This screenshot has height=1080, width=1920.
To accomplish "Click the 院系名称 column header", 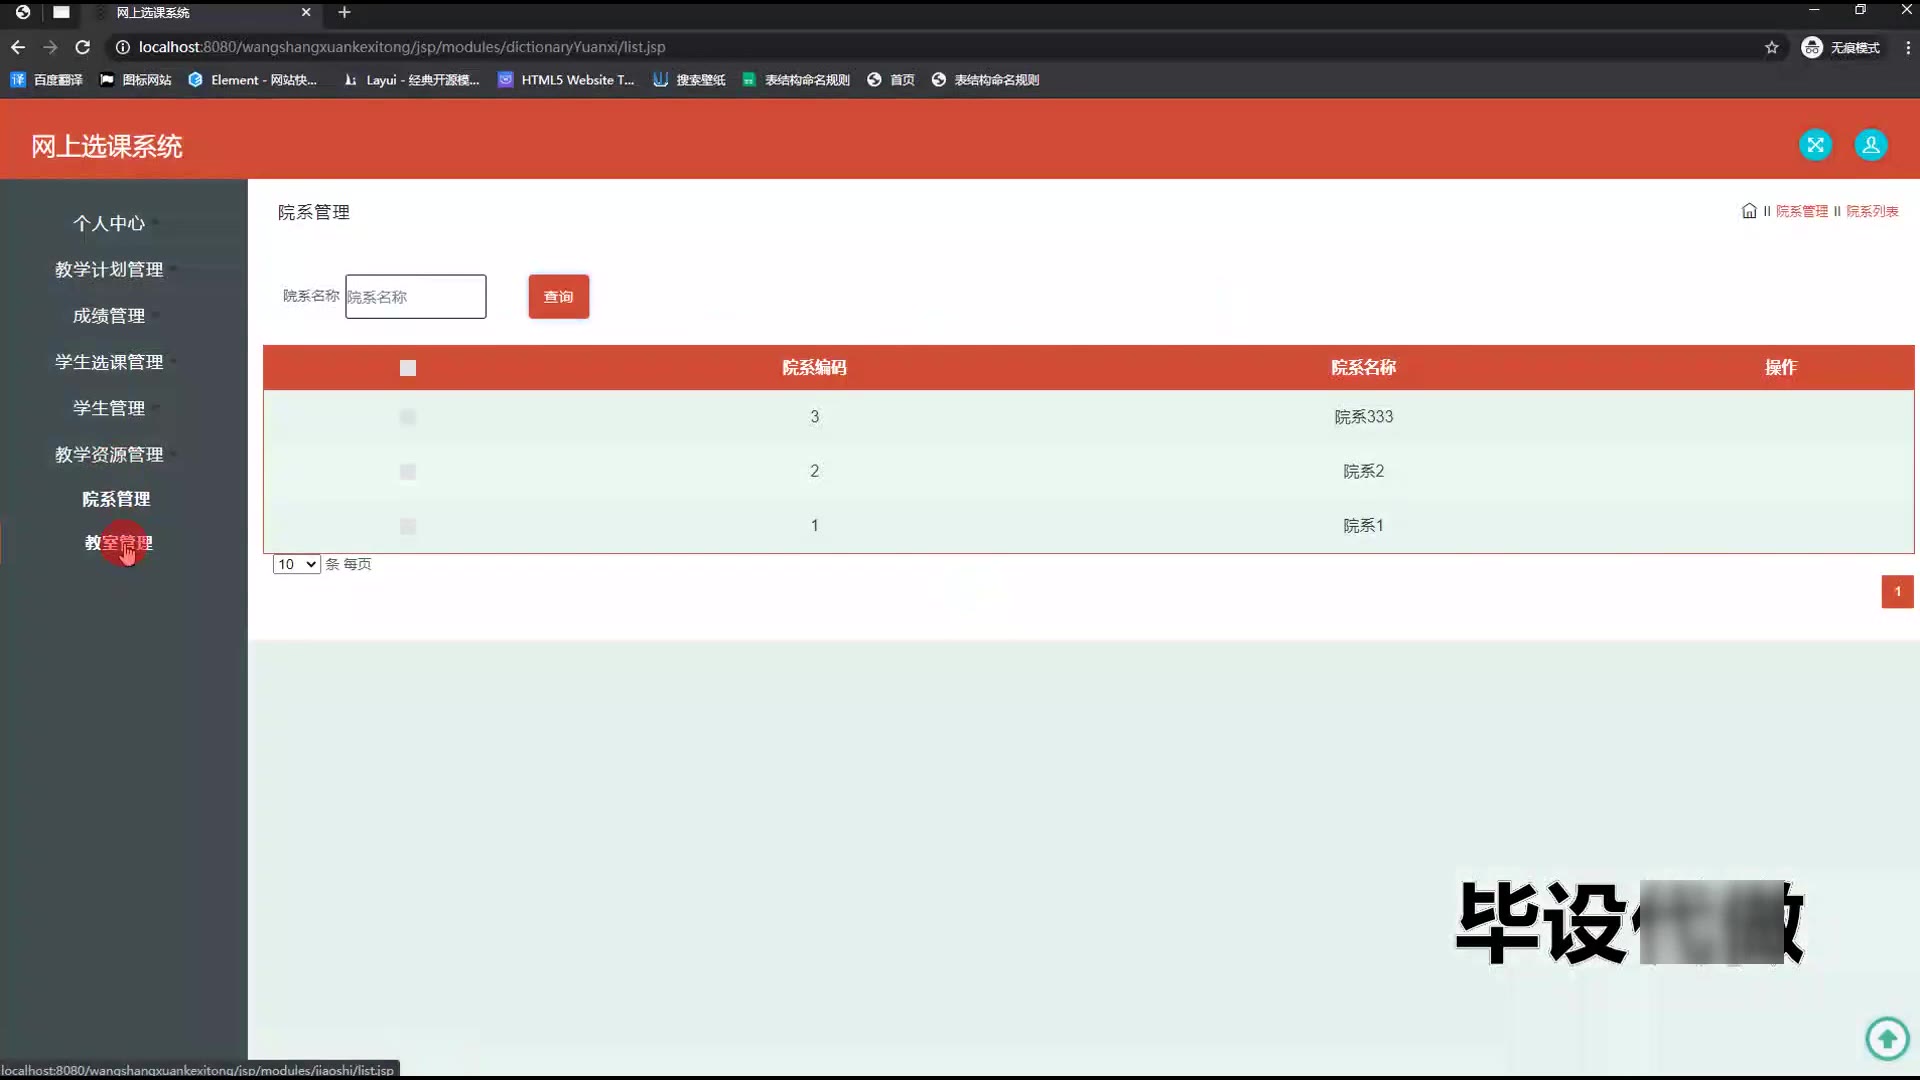I will click(x=1363, y=367).
